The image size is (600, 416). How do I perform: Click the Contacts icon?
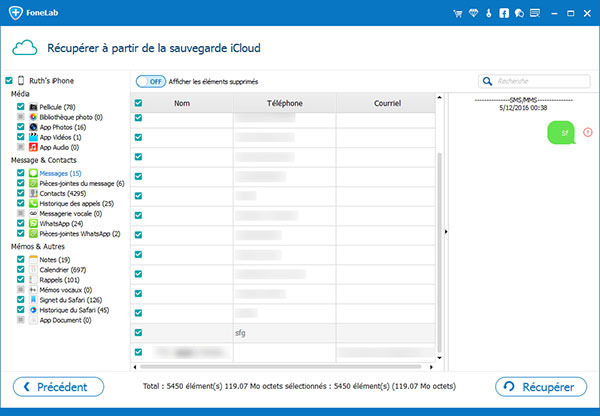(x=33, y=193)
